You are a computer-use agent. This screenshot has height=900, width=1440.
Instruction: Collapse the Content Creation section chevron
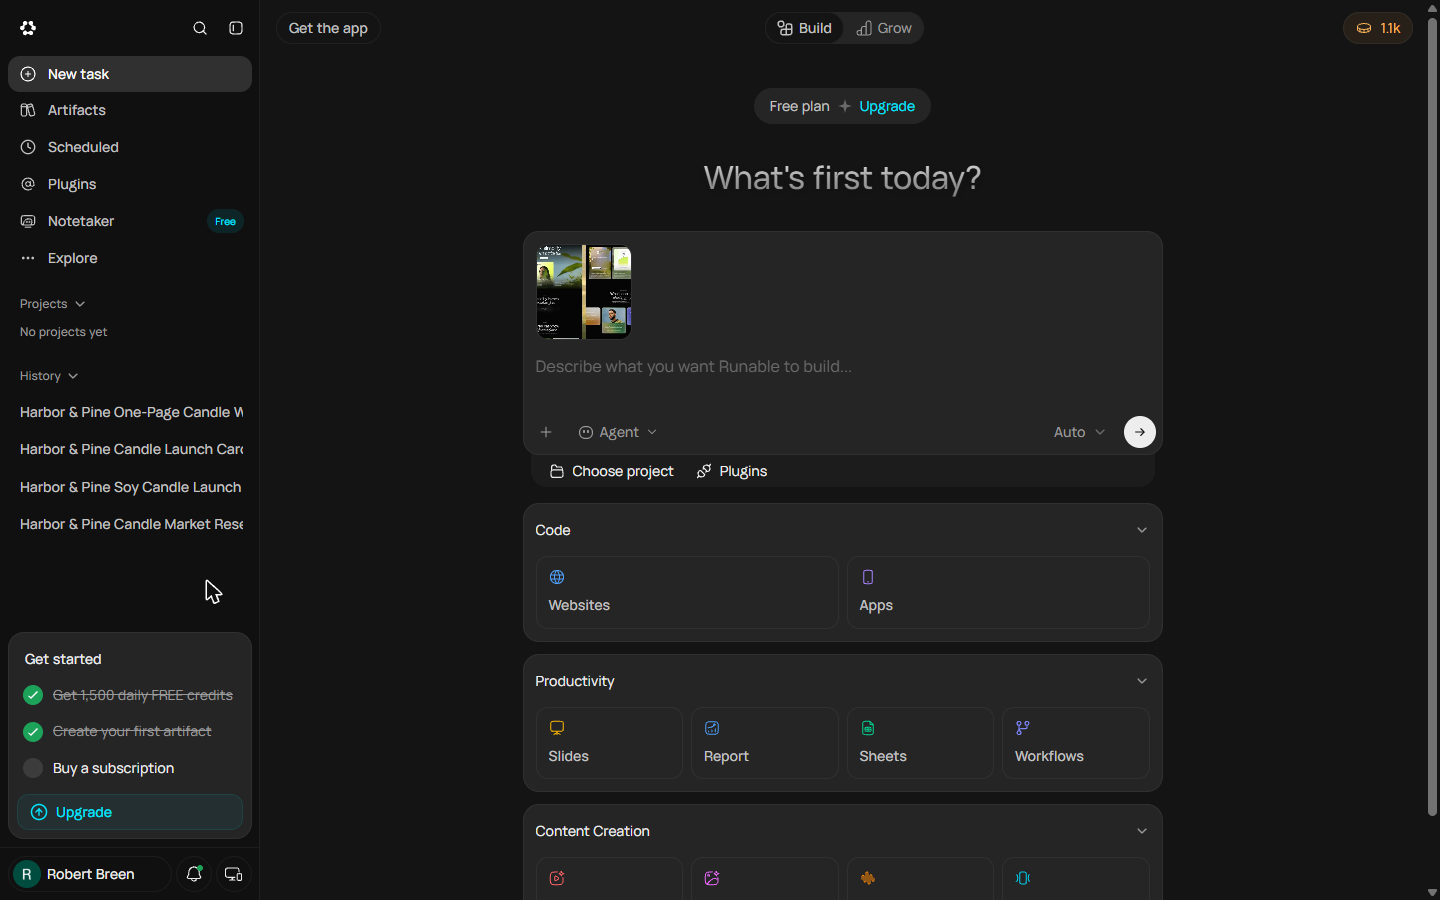[1142, 831]
